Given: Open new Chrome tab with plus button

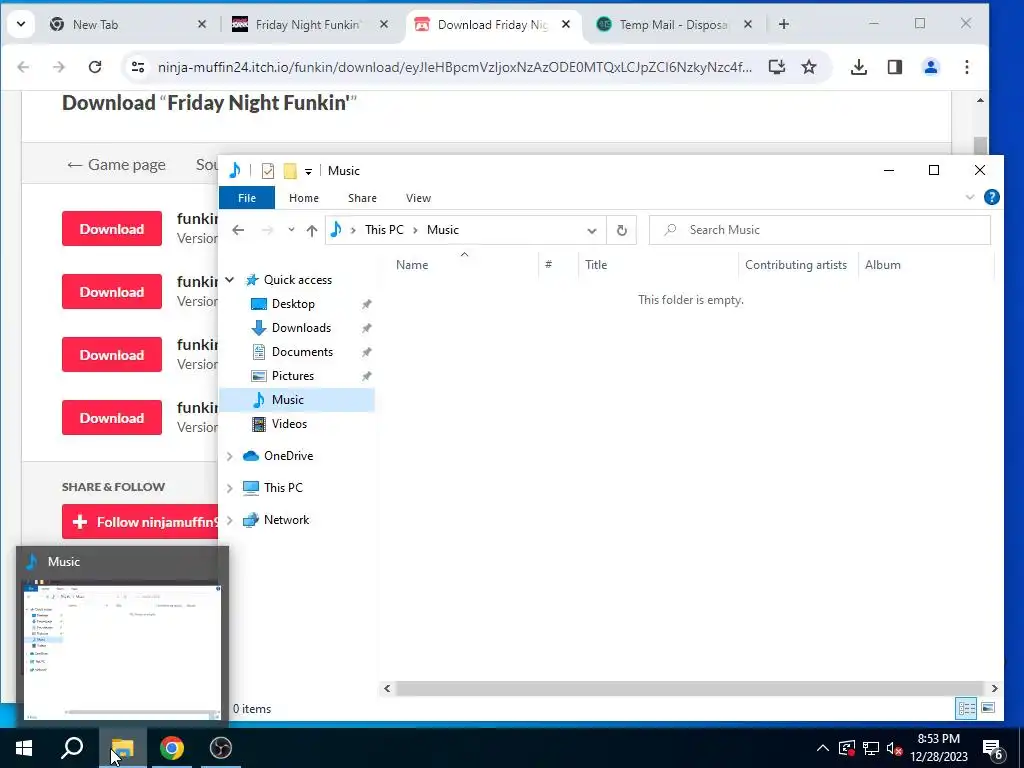Looking at the screenshot, I should [x=784, y=25].
